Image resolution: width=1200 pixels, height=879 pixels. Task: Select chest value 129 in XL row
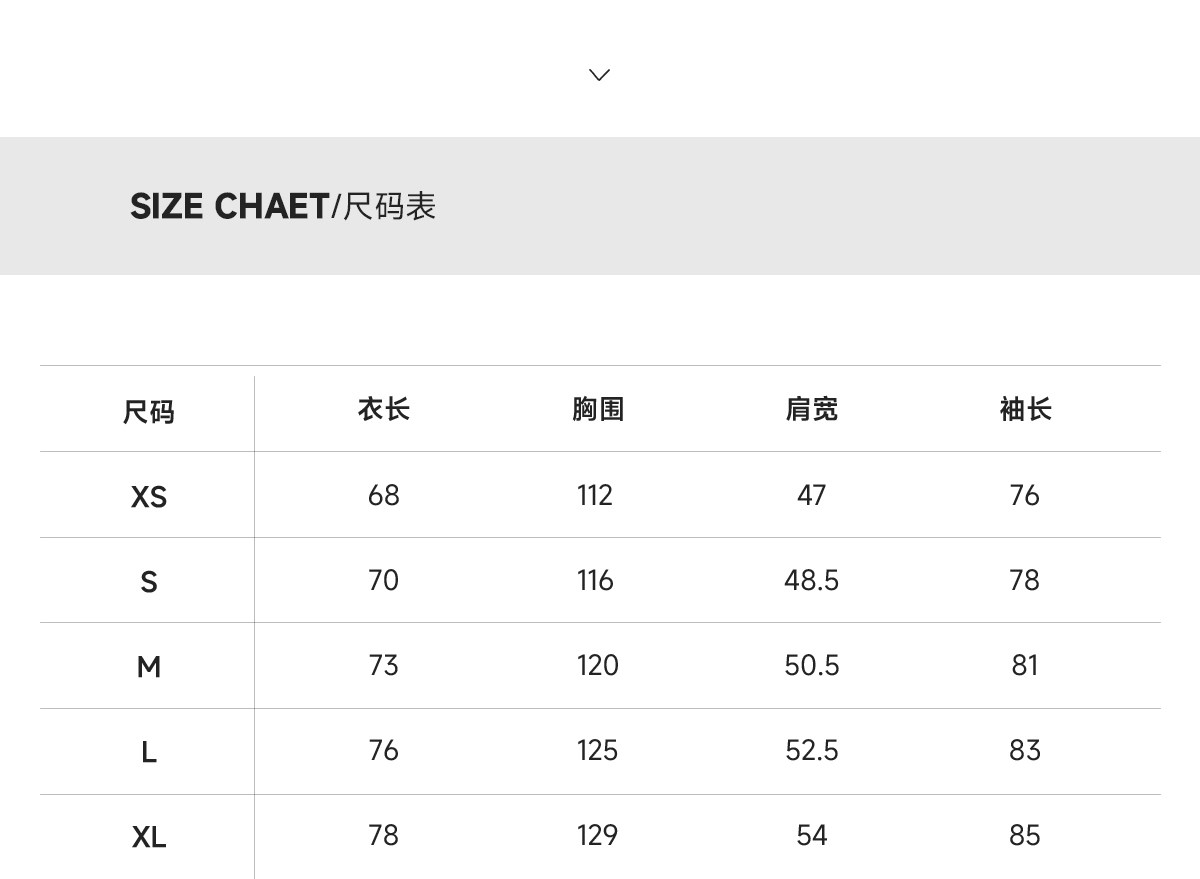click(598, 835)
